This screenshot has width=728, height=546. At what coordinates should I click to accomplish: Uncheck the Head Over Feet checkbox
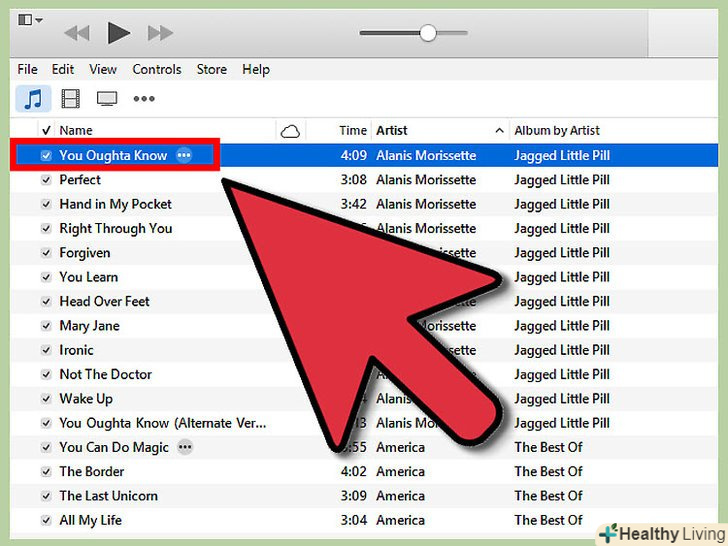click(x=46, y=301)
